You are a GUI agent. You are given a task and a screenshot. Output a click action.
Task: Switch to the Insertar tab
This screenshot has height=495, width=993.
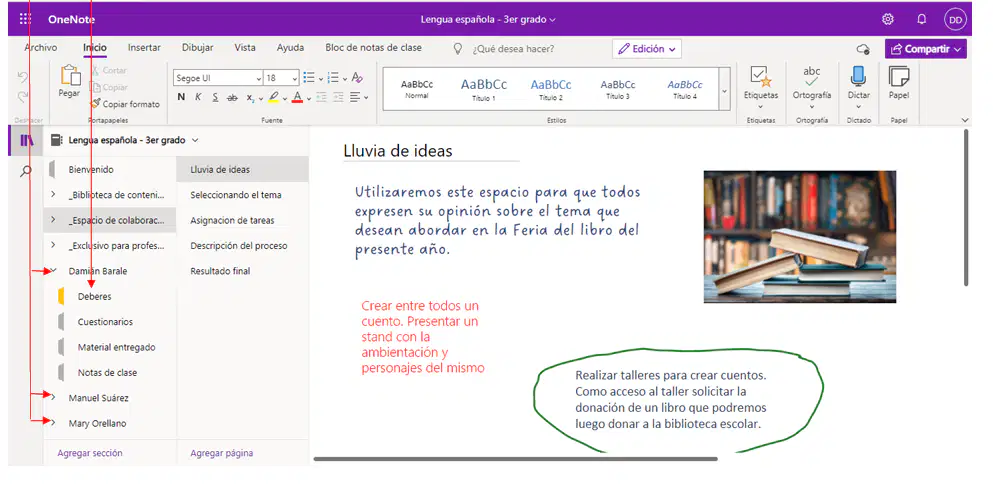click(x=144, y=47)
